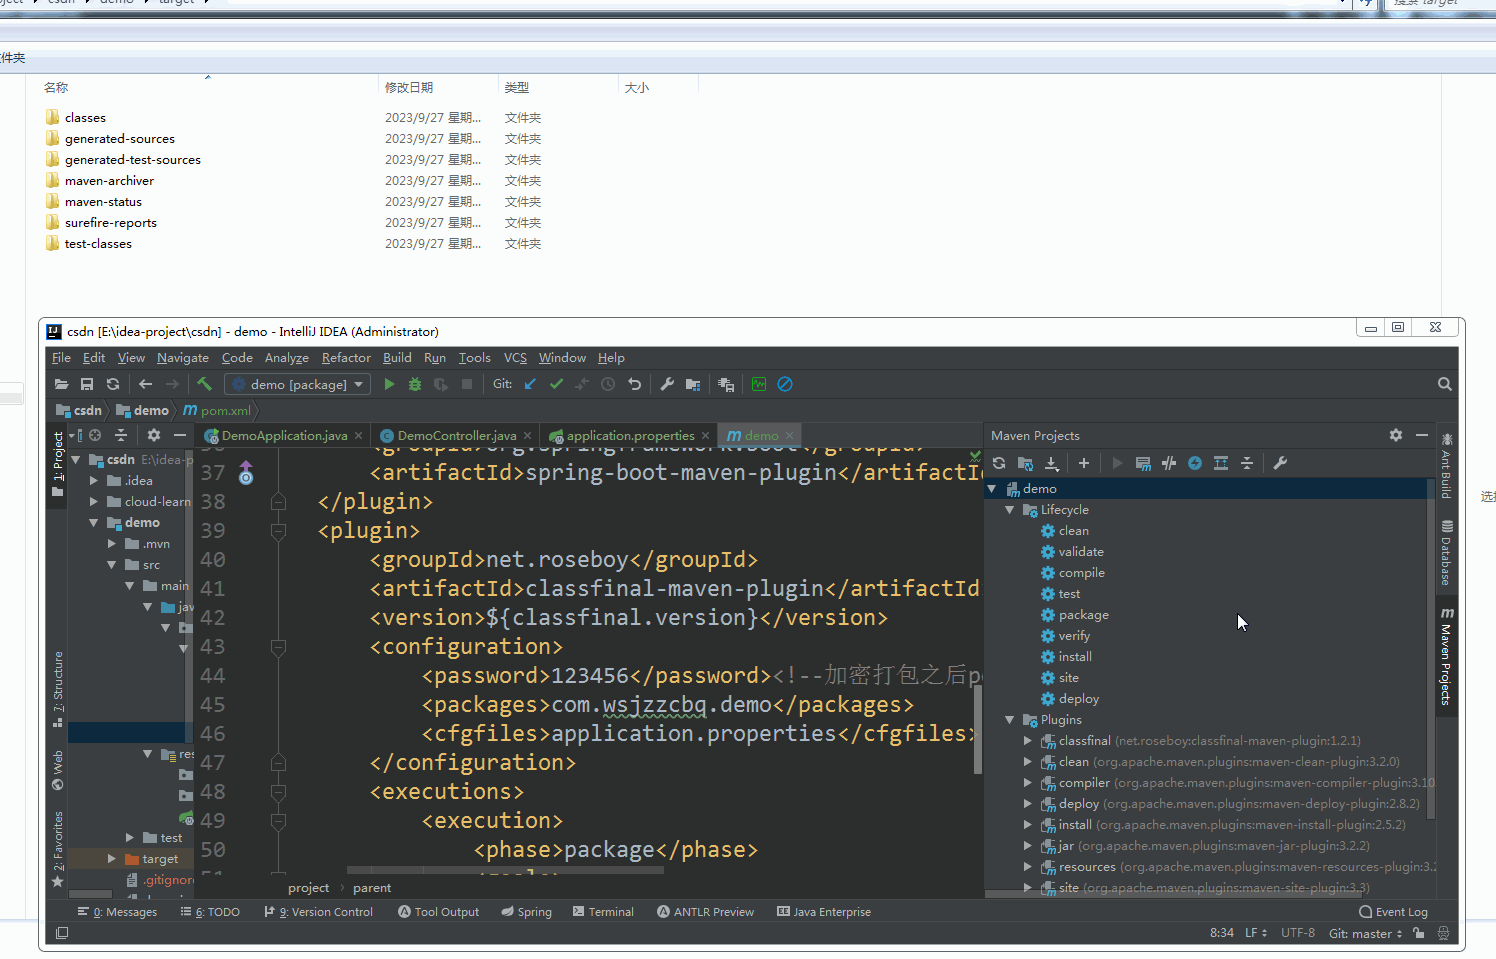1496x959 pixels.
Task: Switch to application.properties tab
Action: (629, 436)
